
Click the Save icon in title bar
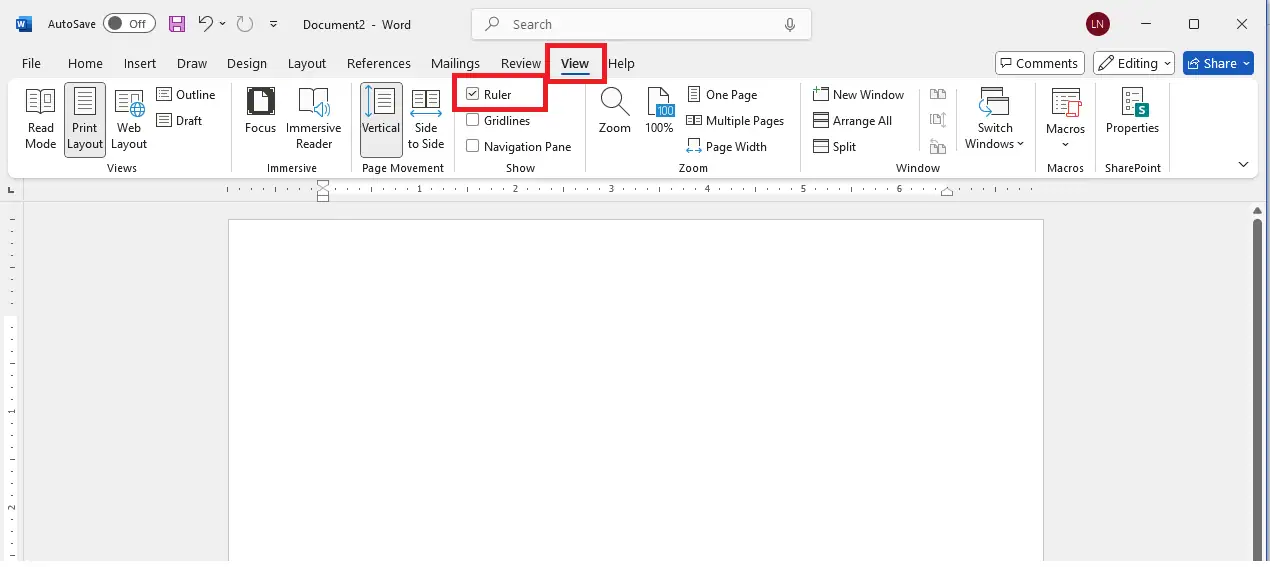(x=177, y=24)
